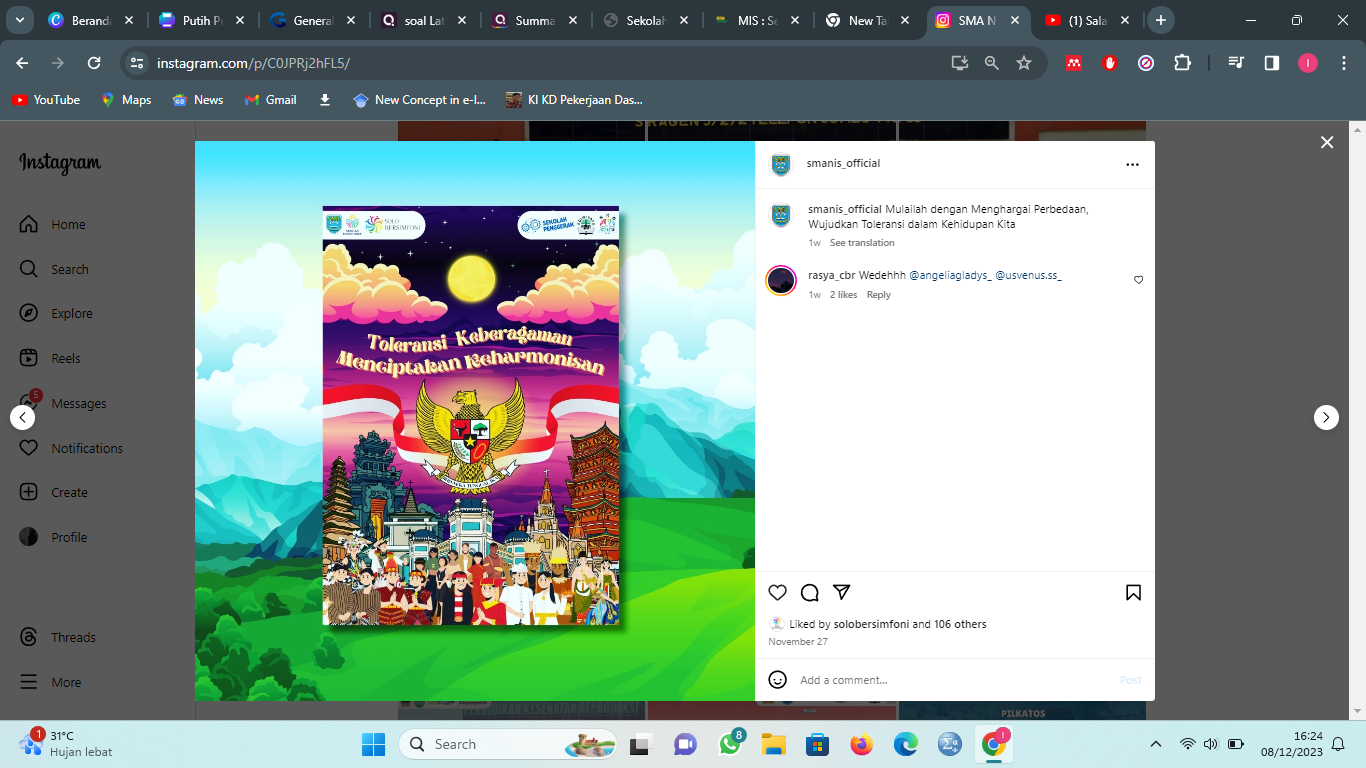Open the comment speech bubble icon

click(x=810, y=592)
